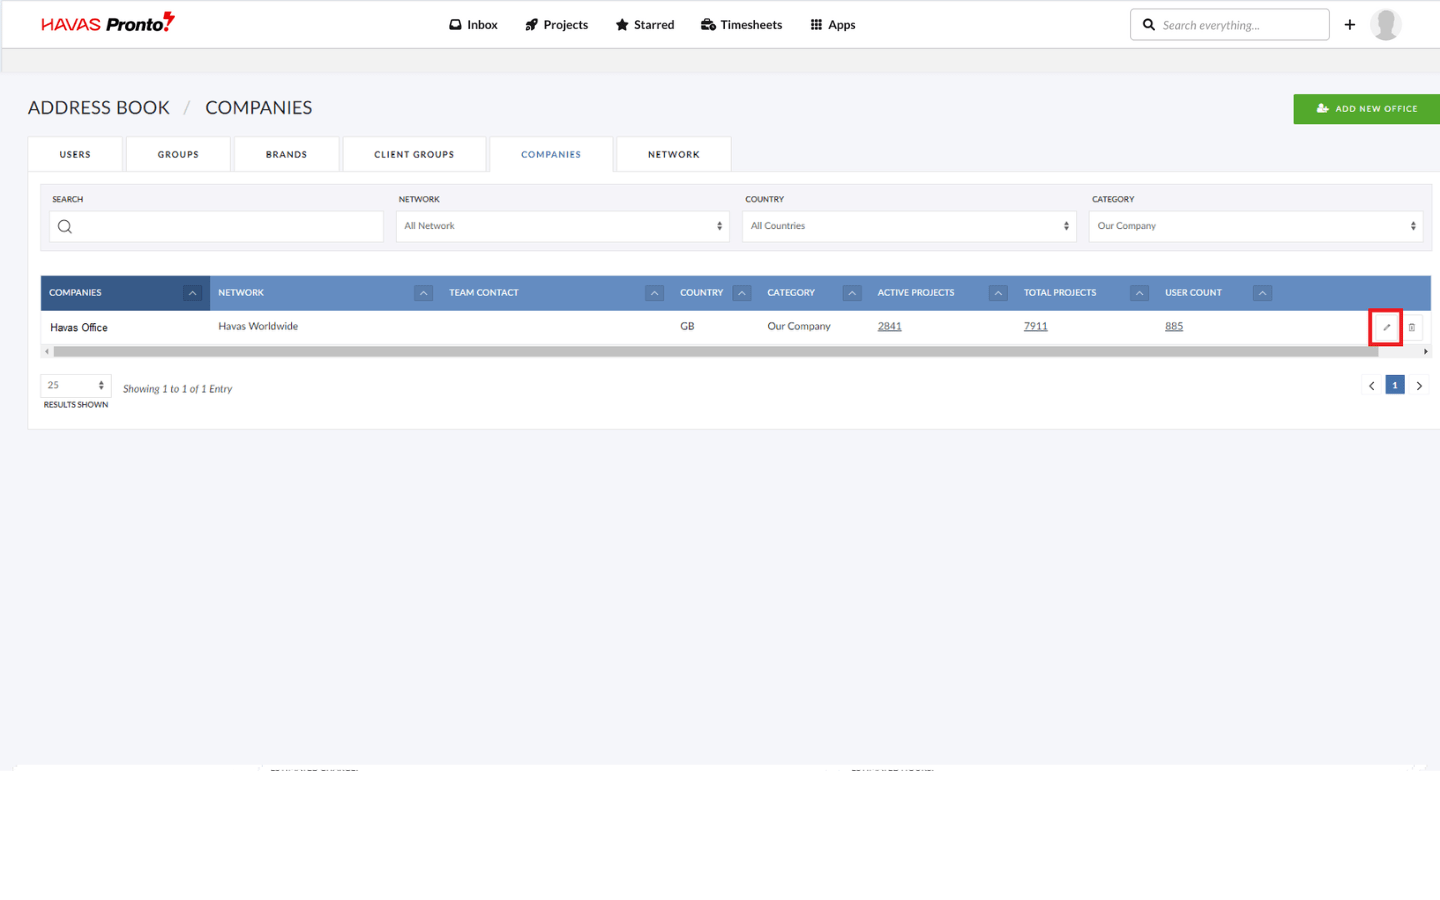Click the Havas Worldwide network cell
Screen dimensions: 1440x900
point(258,326)
